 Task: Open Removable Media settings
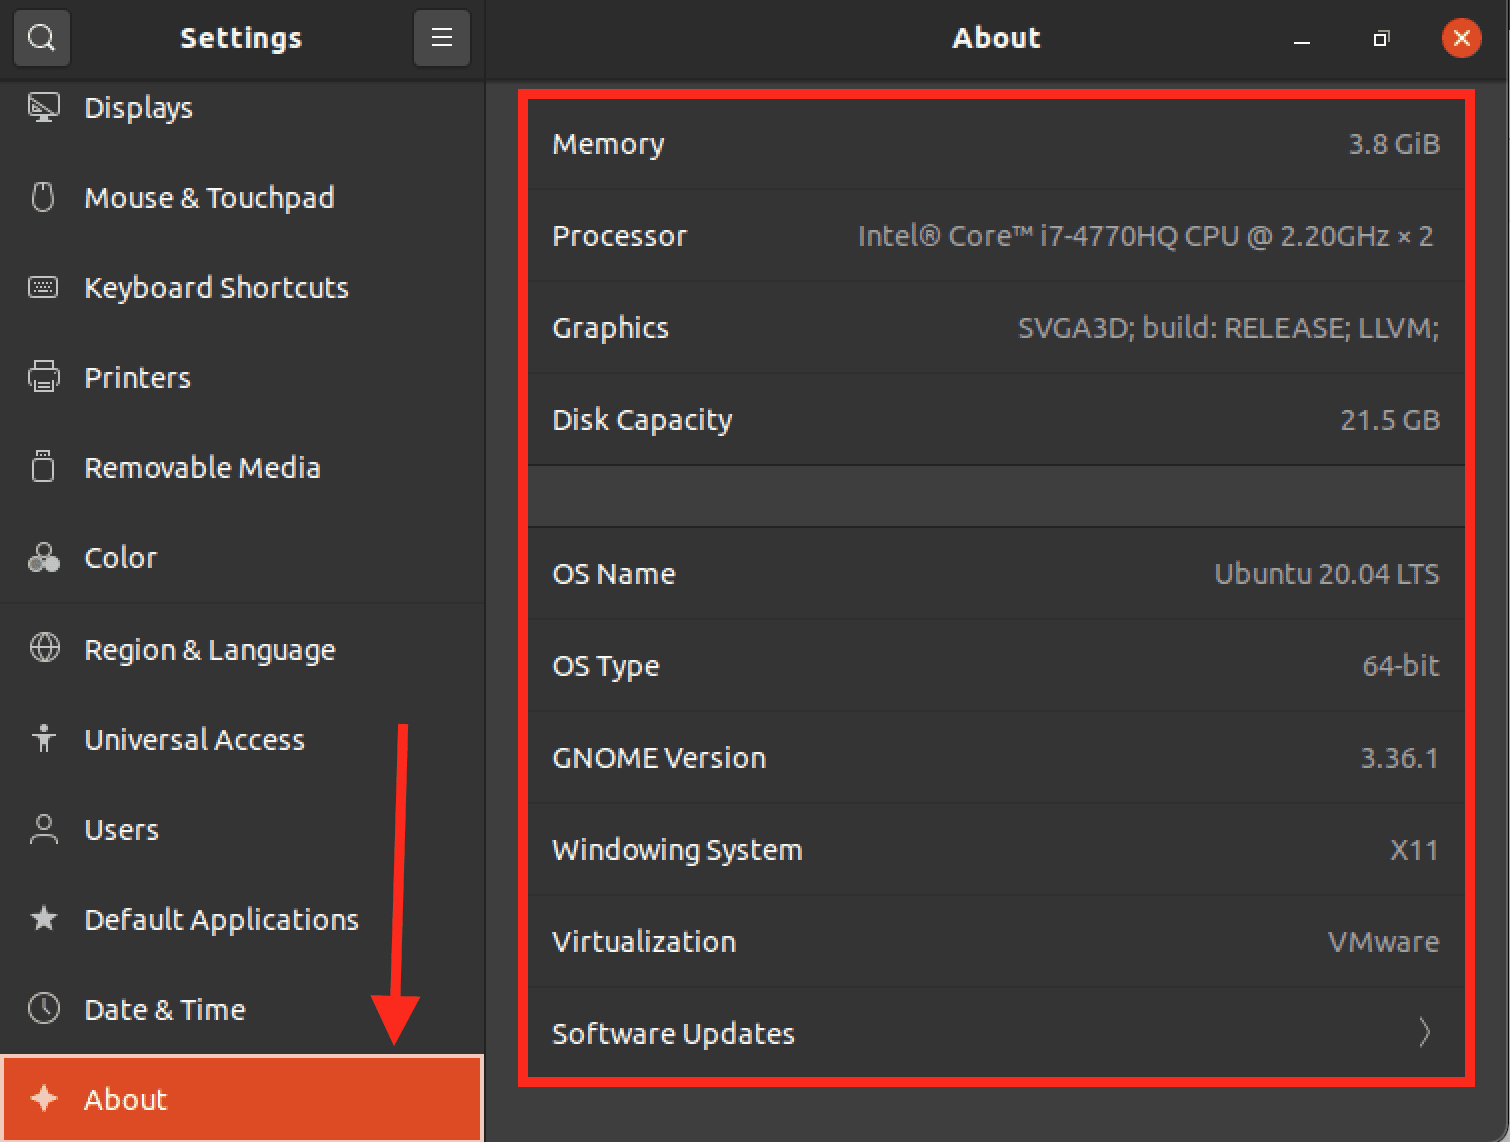click(242, 467)
